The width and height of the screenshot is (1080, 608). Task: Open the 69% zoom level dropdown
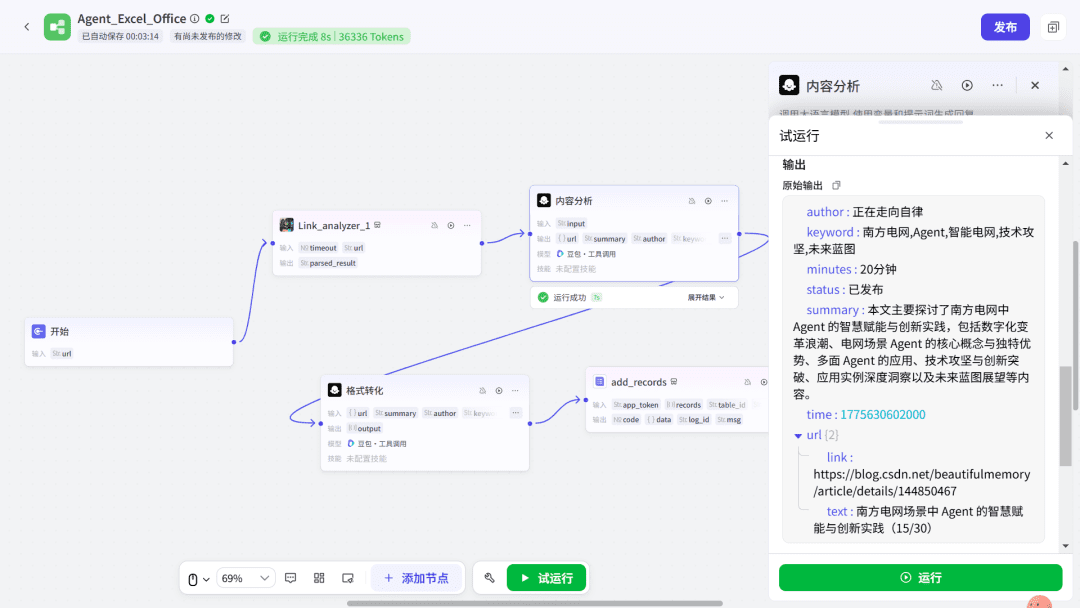(245, 578)
